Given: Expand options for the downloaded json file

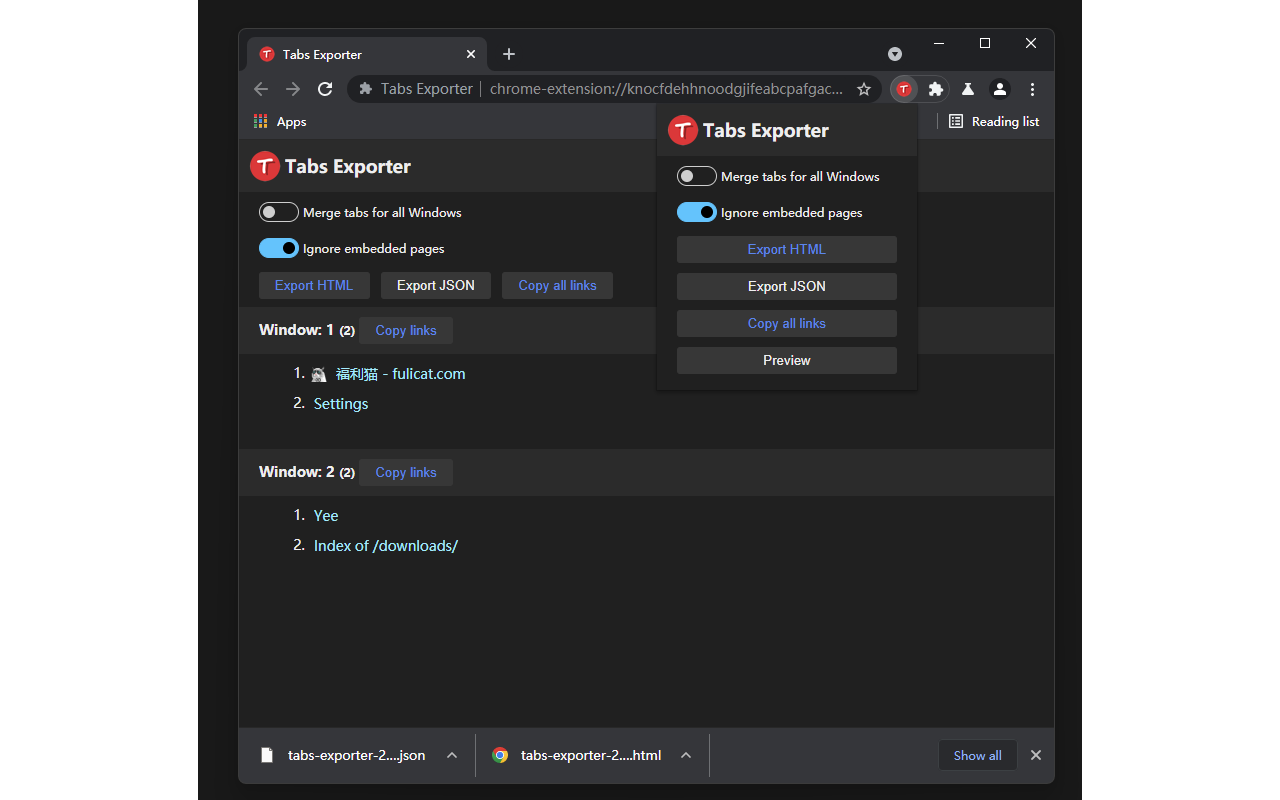Looking at the screenshot, I should [x=452, y=755].
